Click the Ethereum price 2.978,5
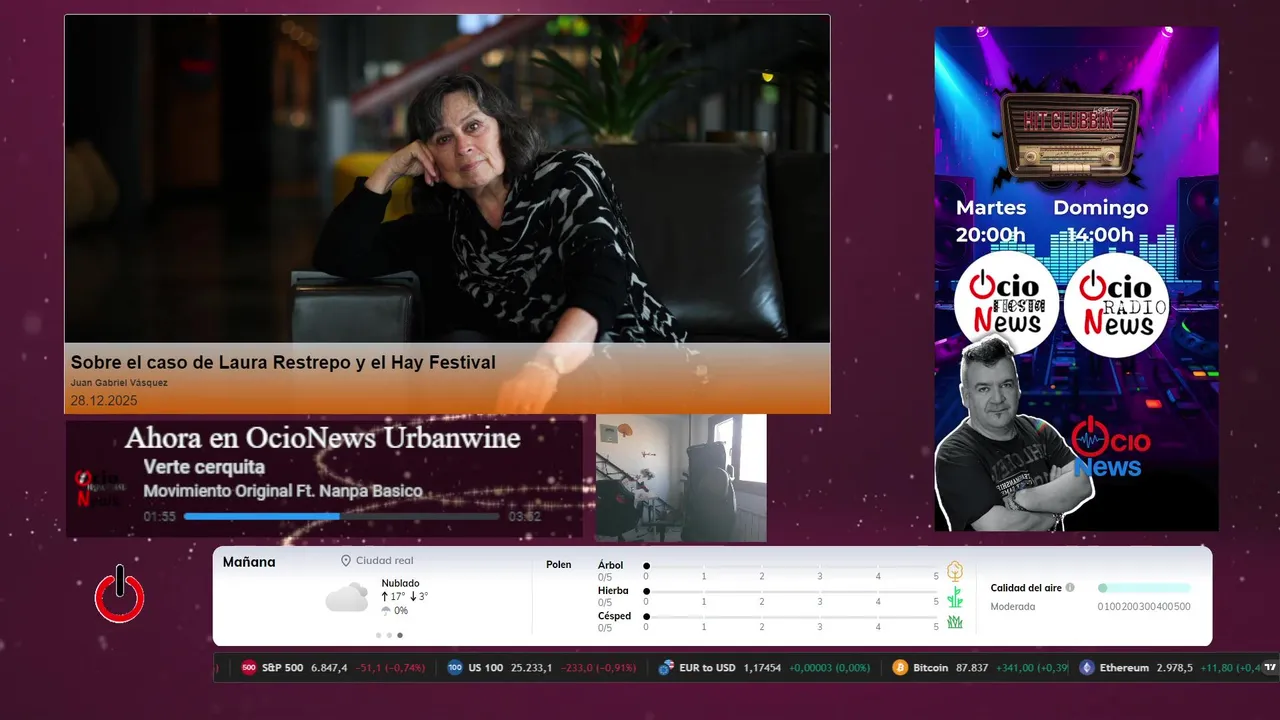The height and width of the screenshot is (720, 1280). [x=1175, y=668]
